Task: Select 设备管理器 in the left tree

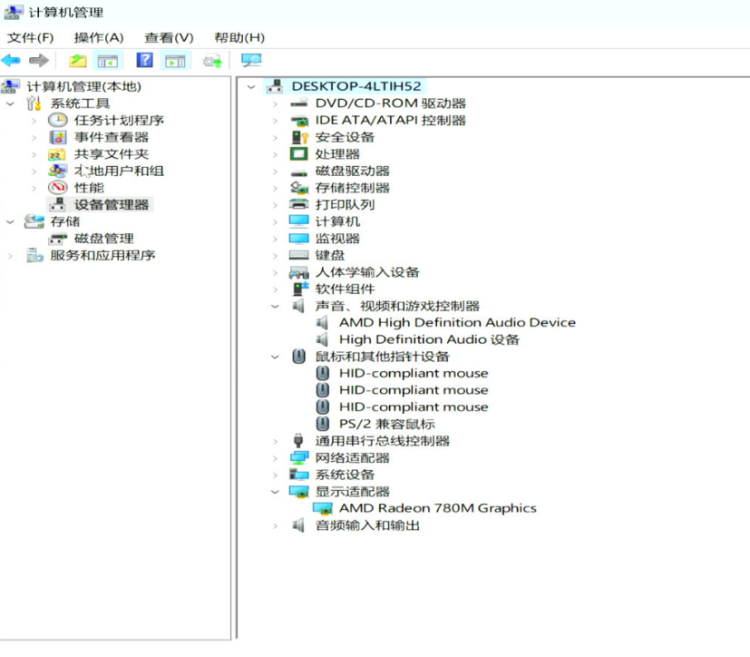Action: (111, 205)
